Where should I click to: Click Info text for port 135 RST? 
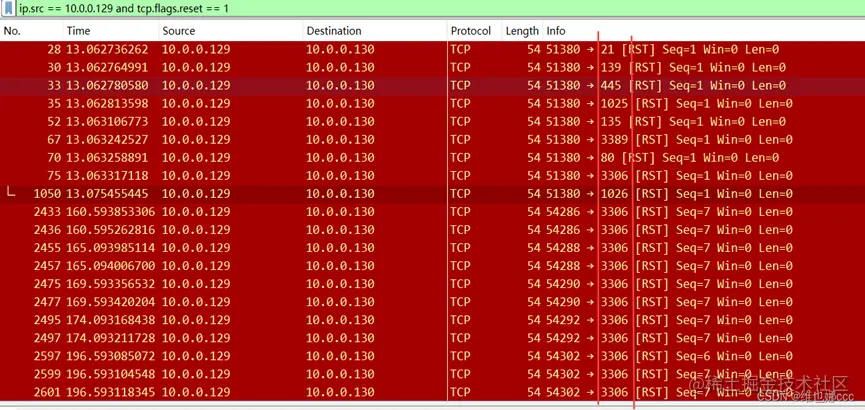[x=666, y=121]
